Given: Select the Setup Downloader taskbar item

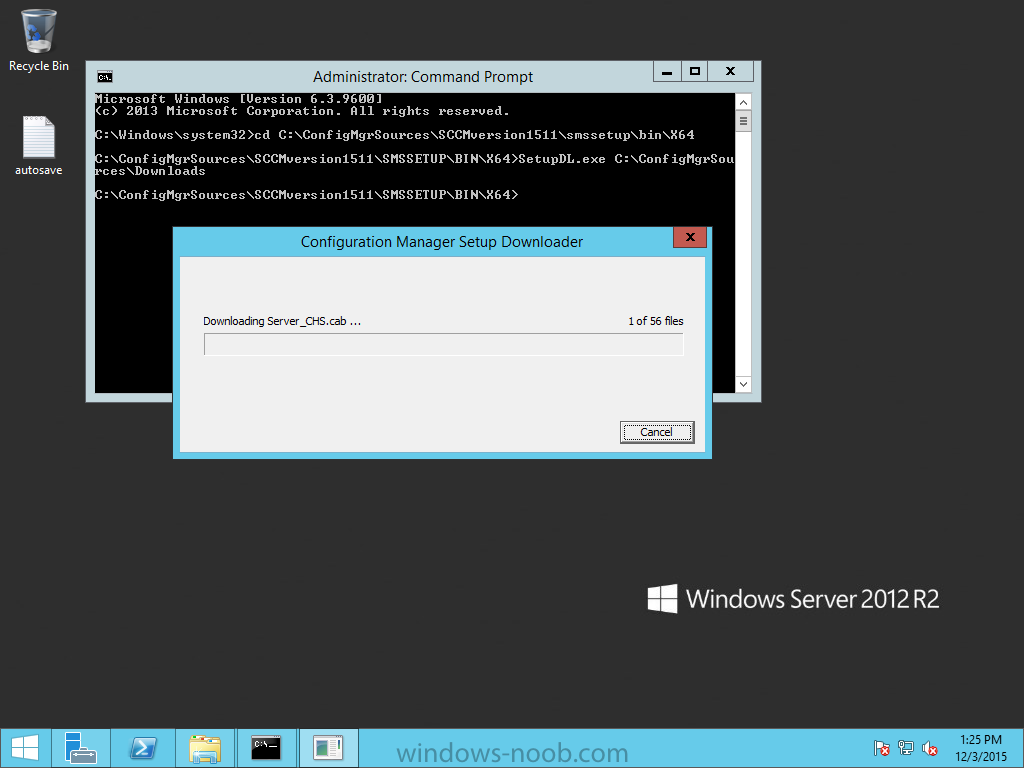Looking at the screenshot, I should [328, 748].
